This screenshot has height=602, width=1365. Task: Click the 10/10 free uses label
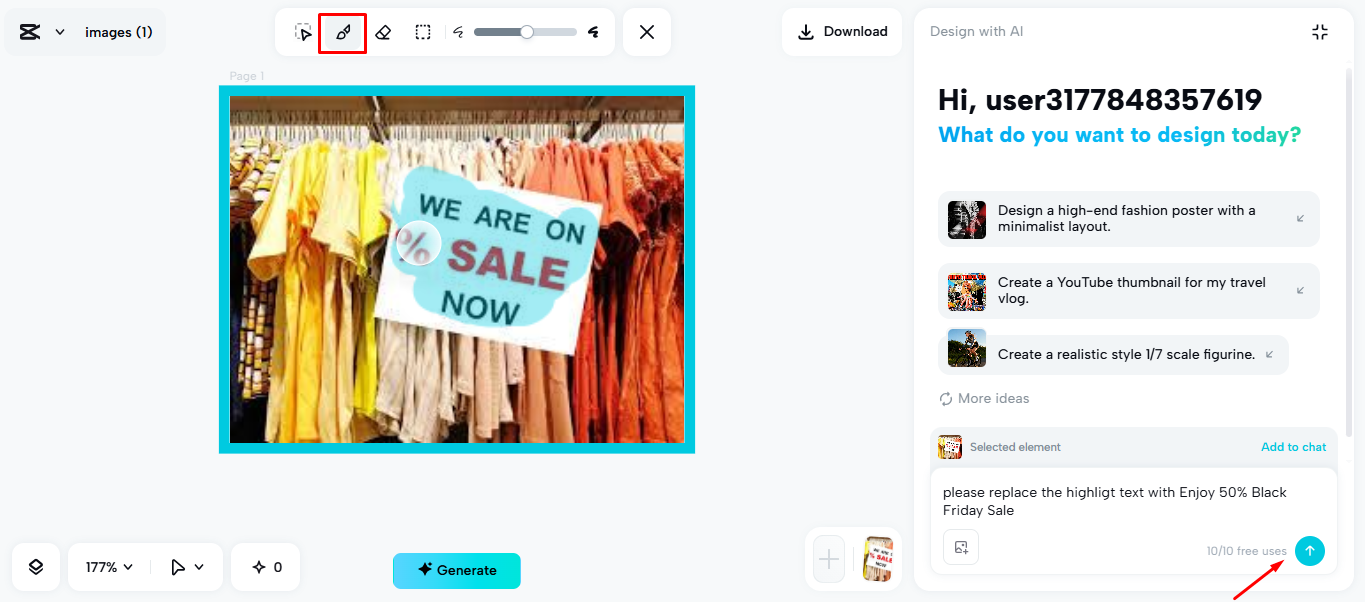1246,551
